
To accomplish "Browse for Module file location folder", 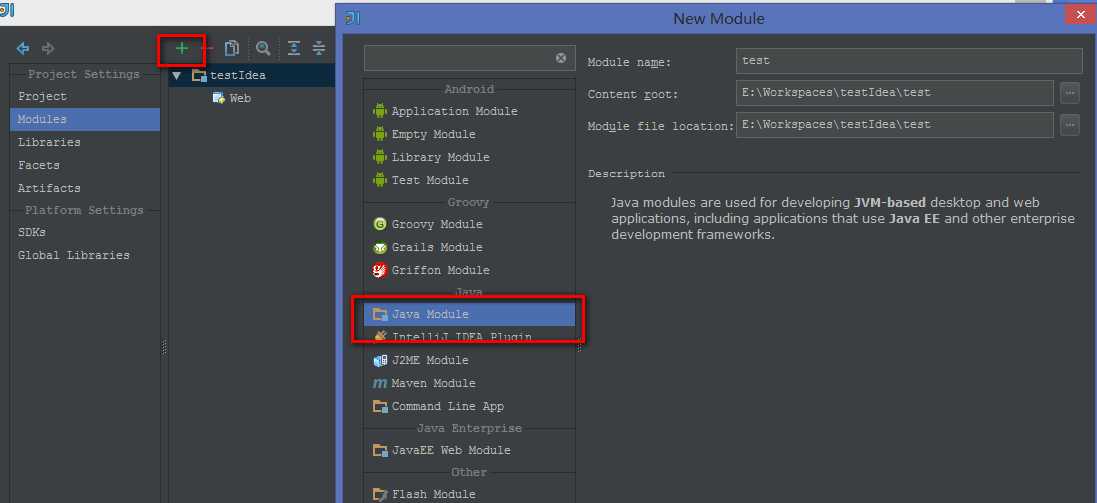I will click(1070, 125).
